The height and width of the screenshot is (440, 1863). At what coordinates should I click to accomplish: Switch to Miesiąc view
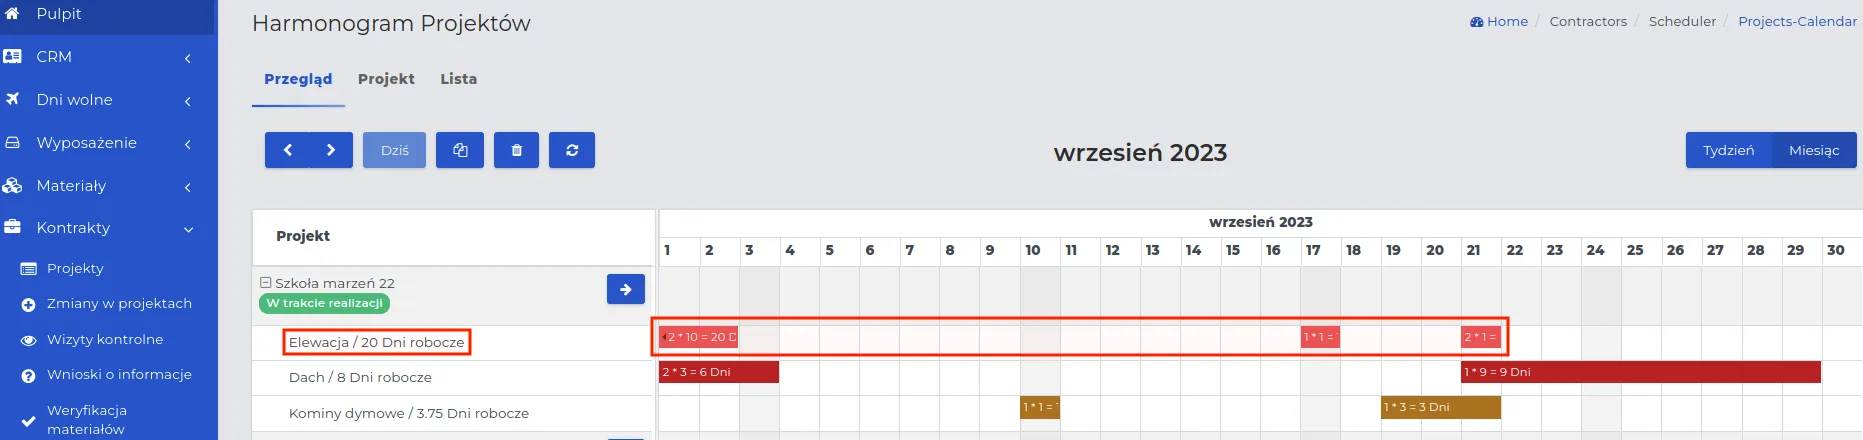coord(1814,150)
